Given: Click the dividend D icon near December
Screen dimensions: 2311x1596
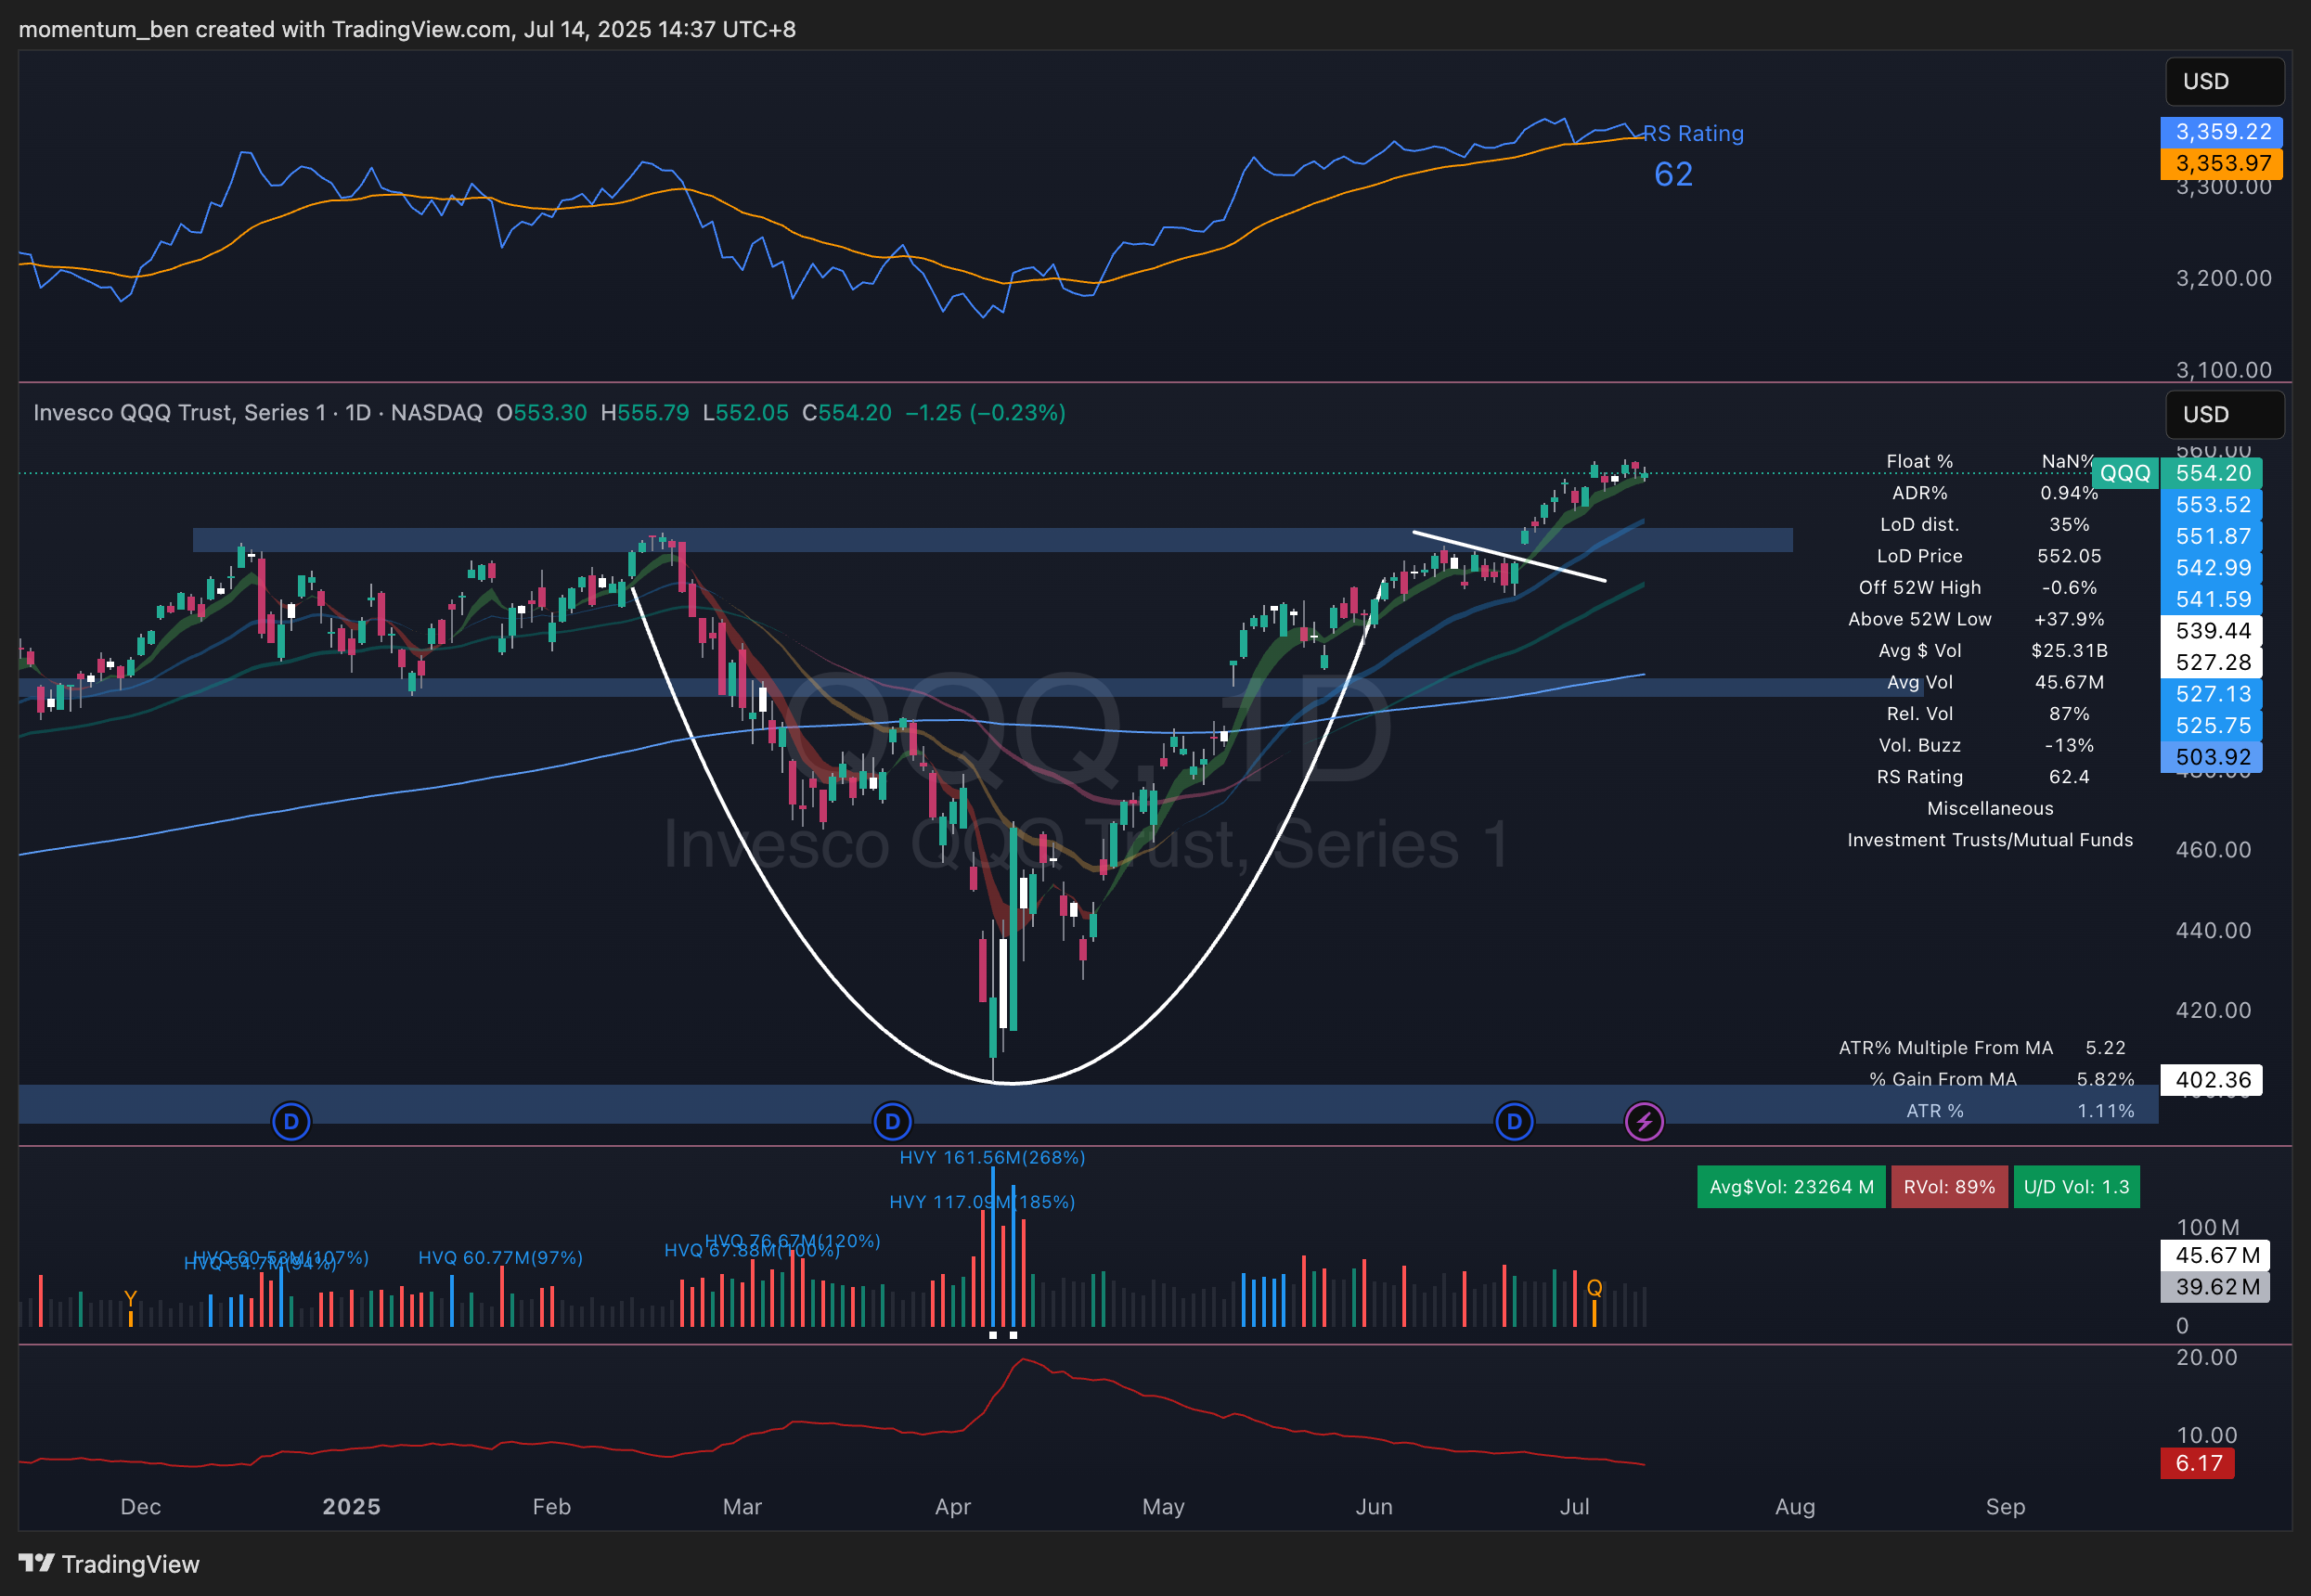Looking at the screenshot, I should (x=291, y=1121).
